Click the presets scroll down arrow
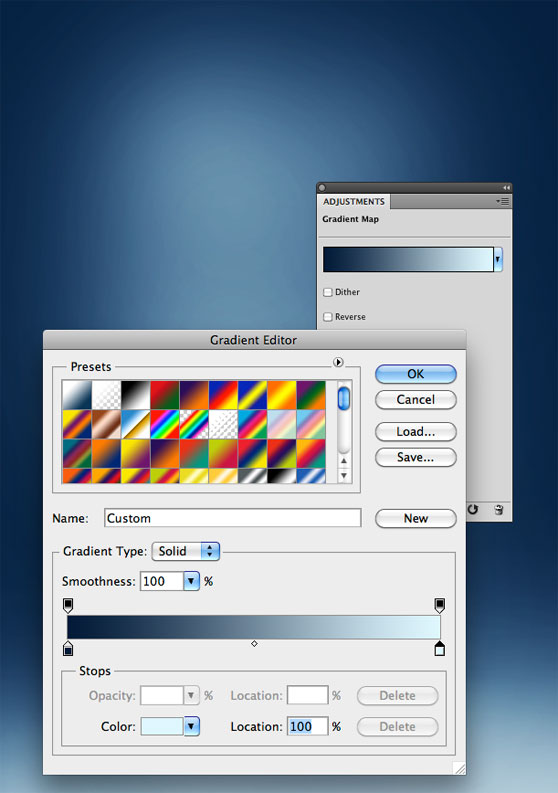The image size is (558, 793). click(344, 475)
